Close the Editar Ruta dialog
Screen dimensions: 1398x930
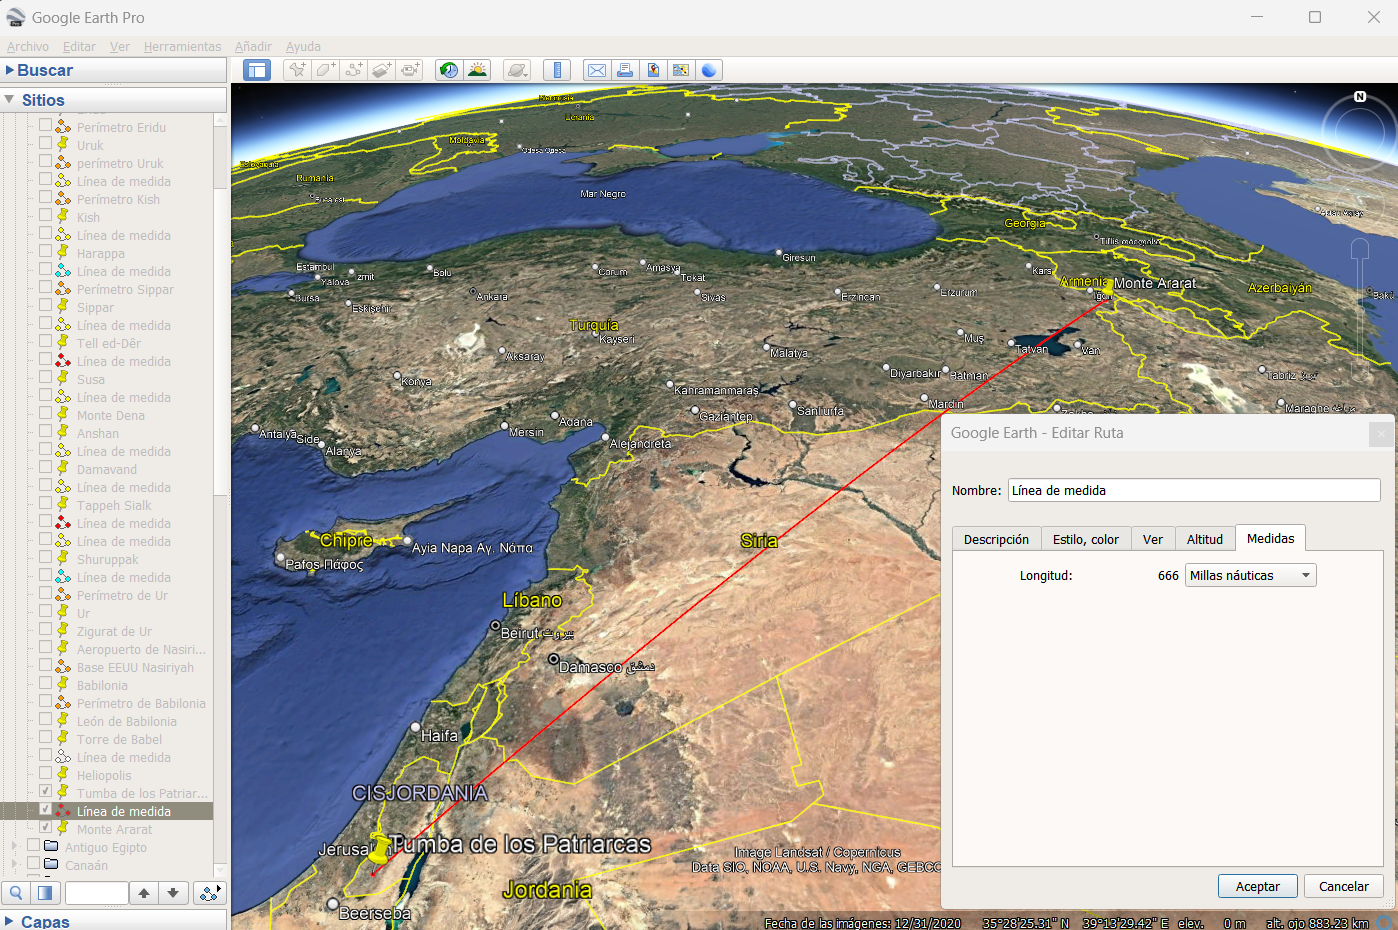click(1381, 433)
